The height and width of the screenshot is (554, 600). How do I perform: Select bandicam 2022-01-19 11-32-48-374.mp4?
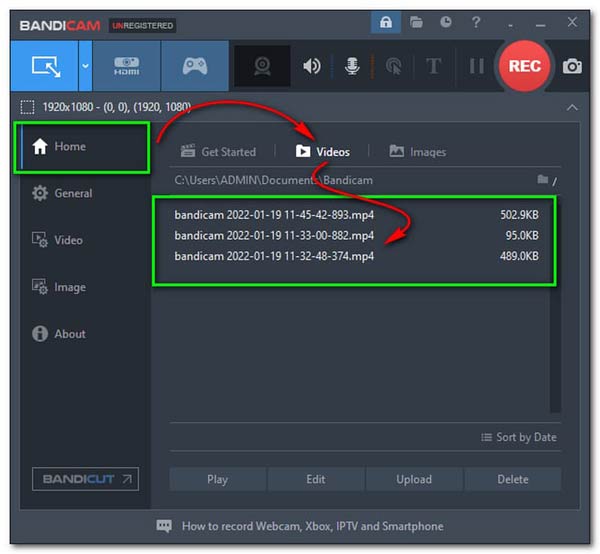tap(356, 256)
